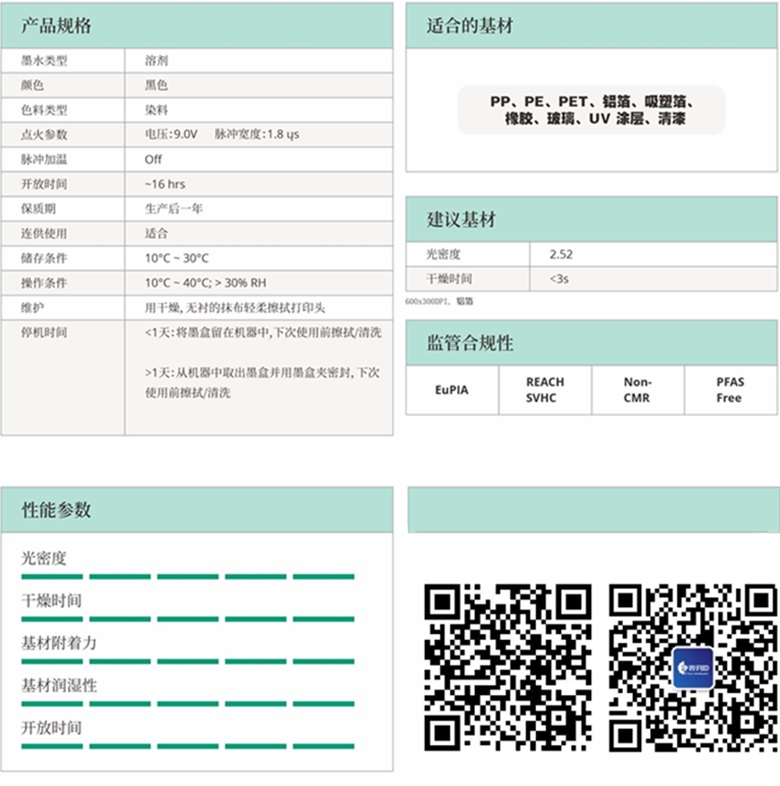Click the <1天 downtime instruction line
This screenshot has height=786, width=780.
click(263, 332)
